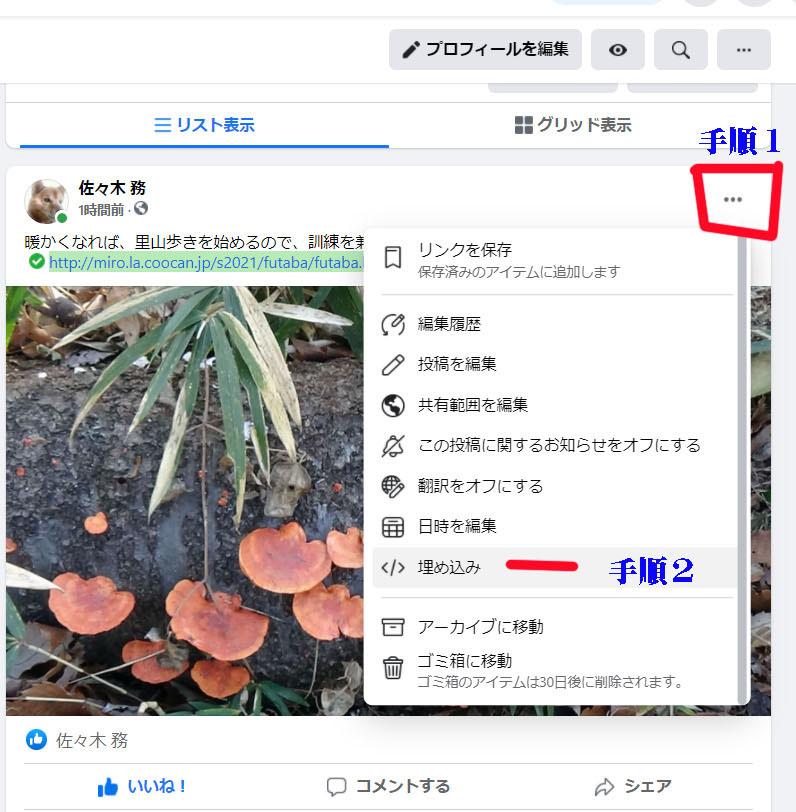Turn off notifications for this post
Screen dimensions: 796x812
pyautogui.click(x=558, y=445)
